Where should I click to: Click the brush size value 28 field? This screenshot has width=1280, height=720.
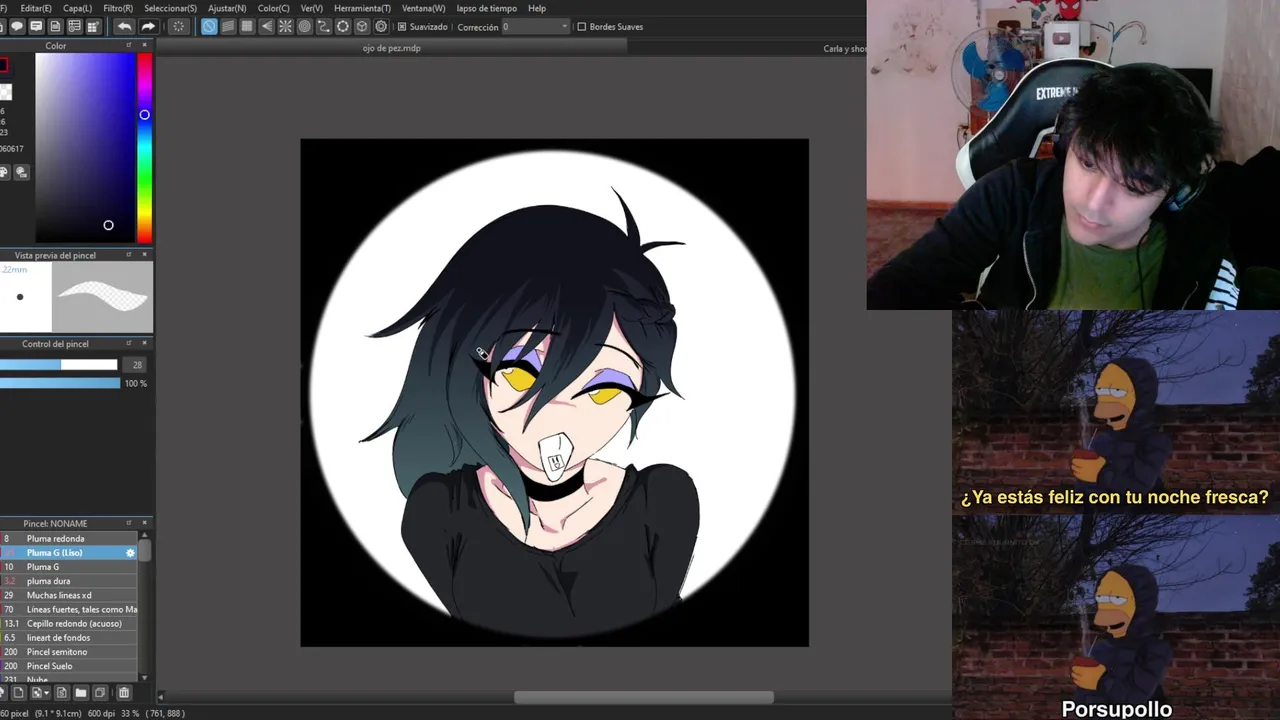[x=137, y=365]
